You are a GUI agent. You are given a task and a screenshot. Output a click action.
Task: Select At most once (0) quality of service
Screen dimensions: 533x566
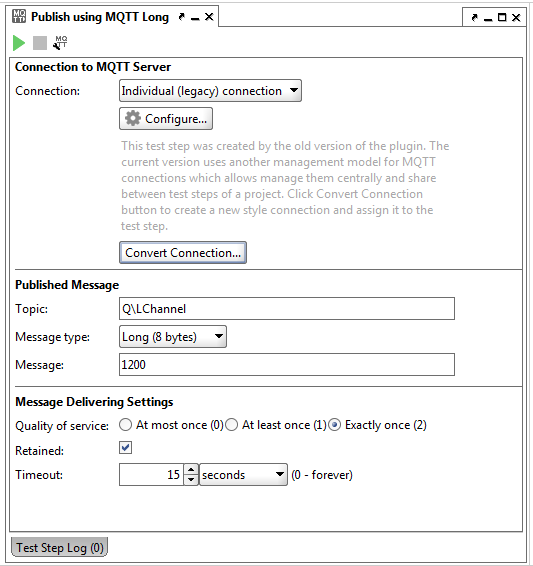pos(125,425)
